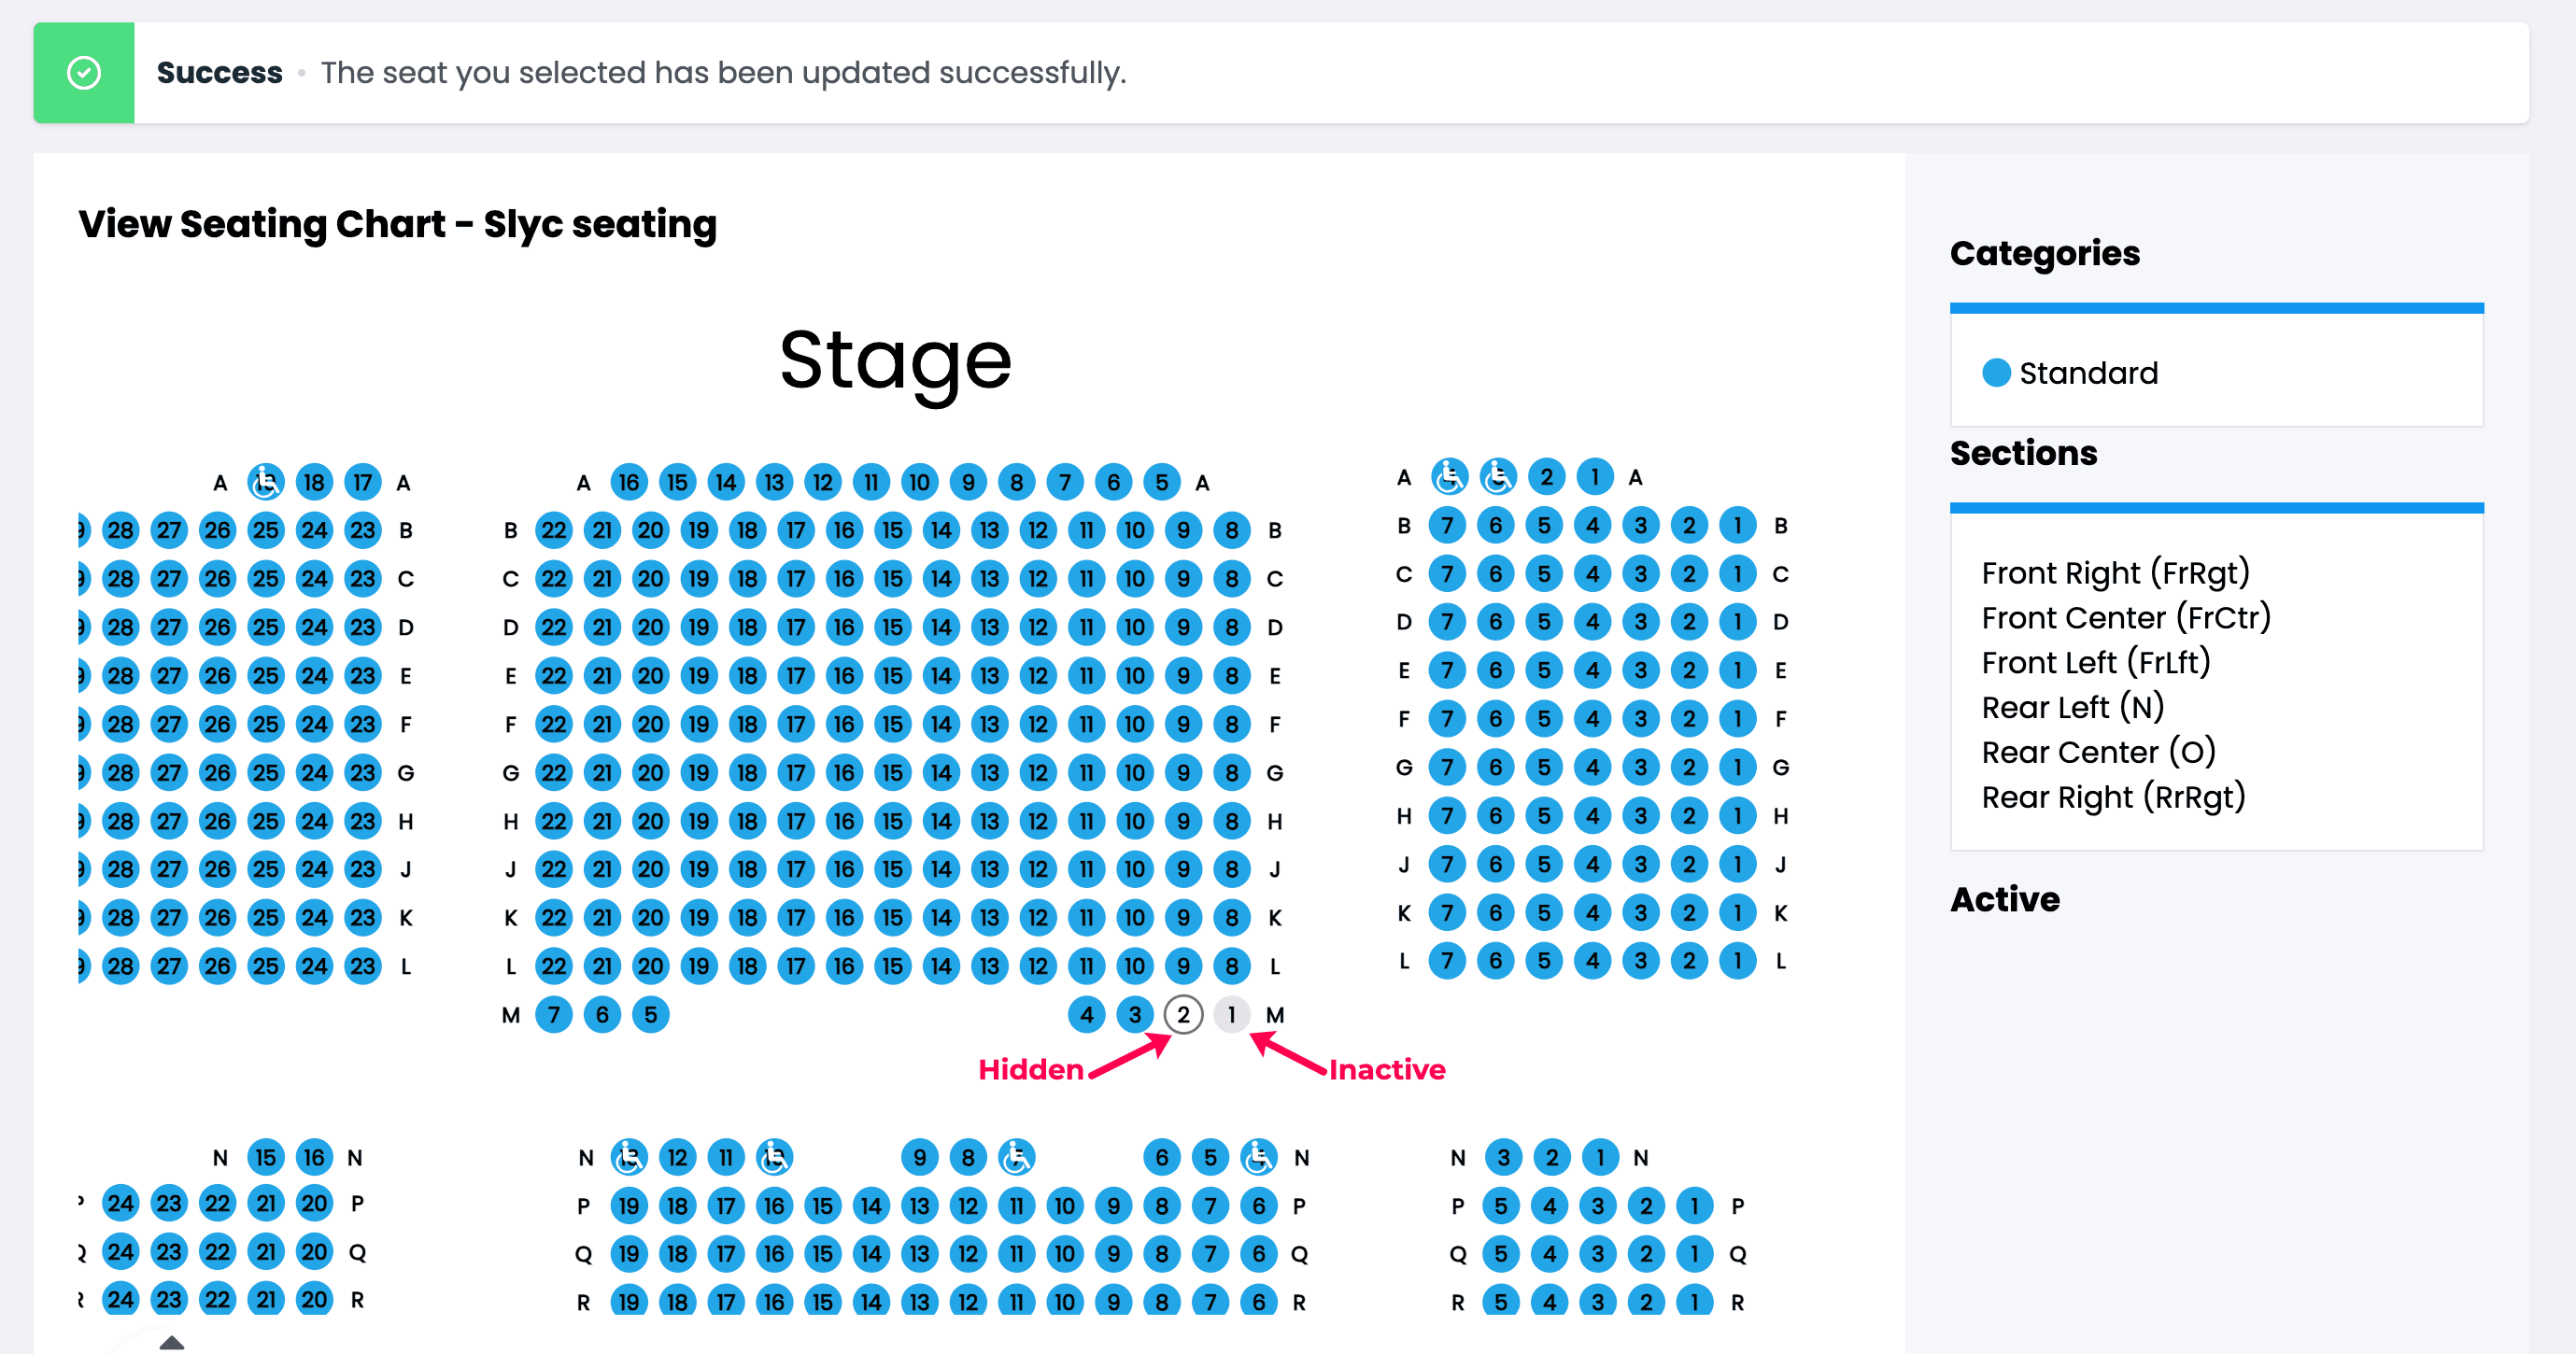Expand the small up-arrow at bottom left
The width and height of the screenshot is (2576, 1354).
pyautogui.click(x=172, y=1342)
